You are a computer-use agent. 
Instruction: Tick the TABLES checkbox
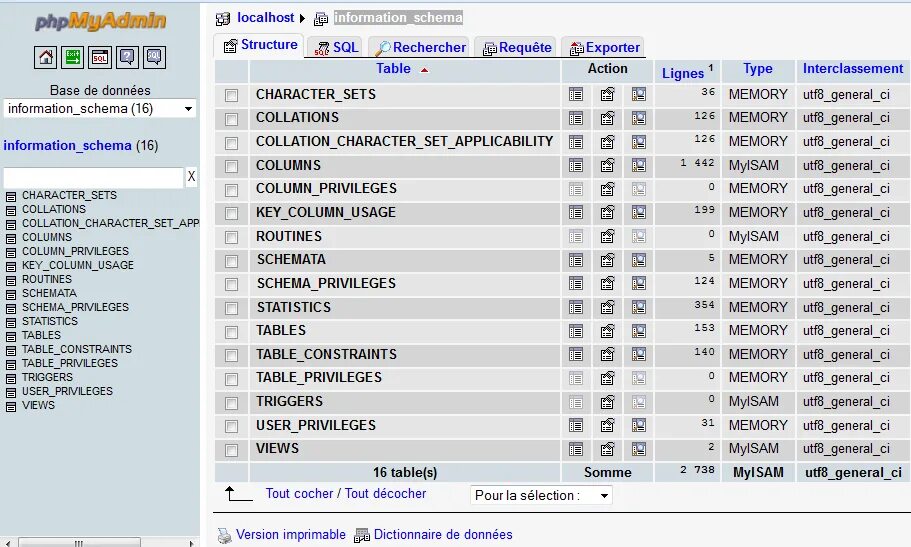pyautogui.click(x=231, y=332)
